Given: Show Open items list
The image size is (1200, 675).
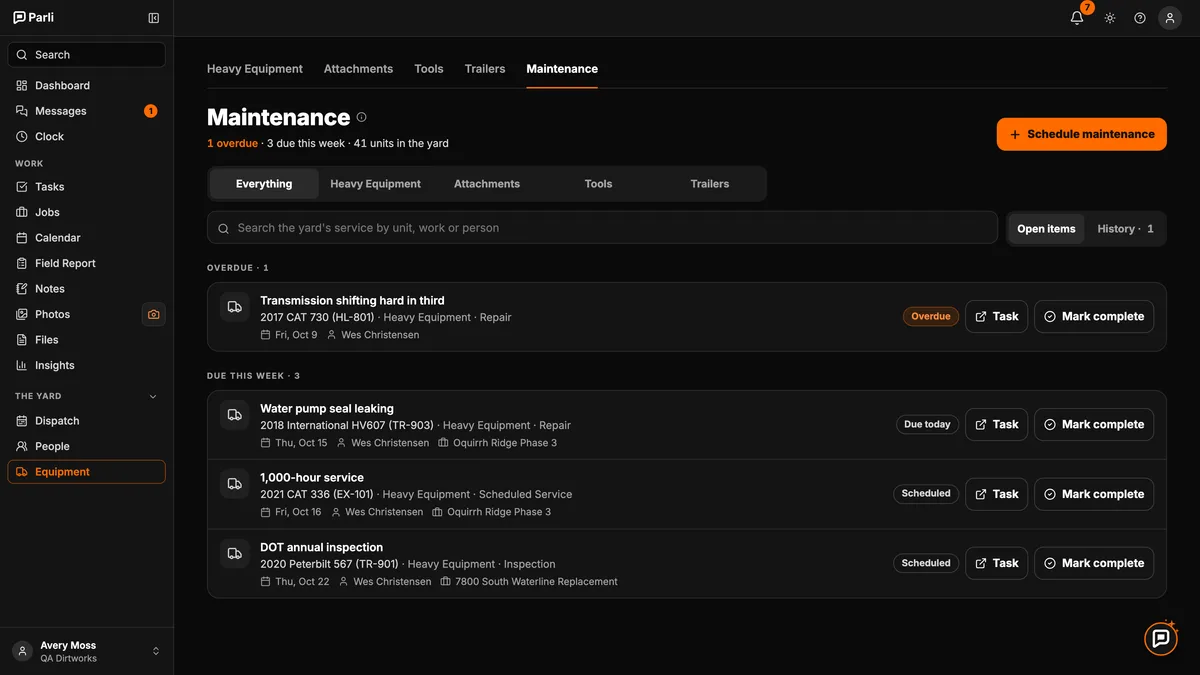Looking at the screenshot, I should [x=1046, y=229].
